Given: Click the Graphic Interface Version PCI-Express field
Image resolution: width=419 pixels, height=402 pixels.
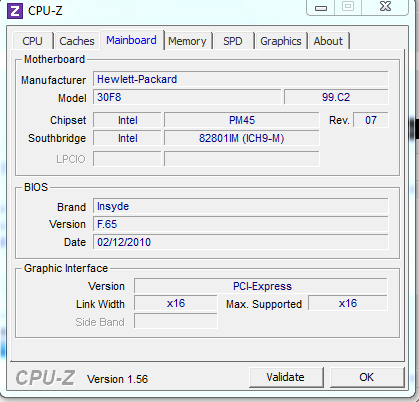Looking at the screenshot, I should tap(261, 286).
